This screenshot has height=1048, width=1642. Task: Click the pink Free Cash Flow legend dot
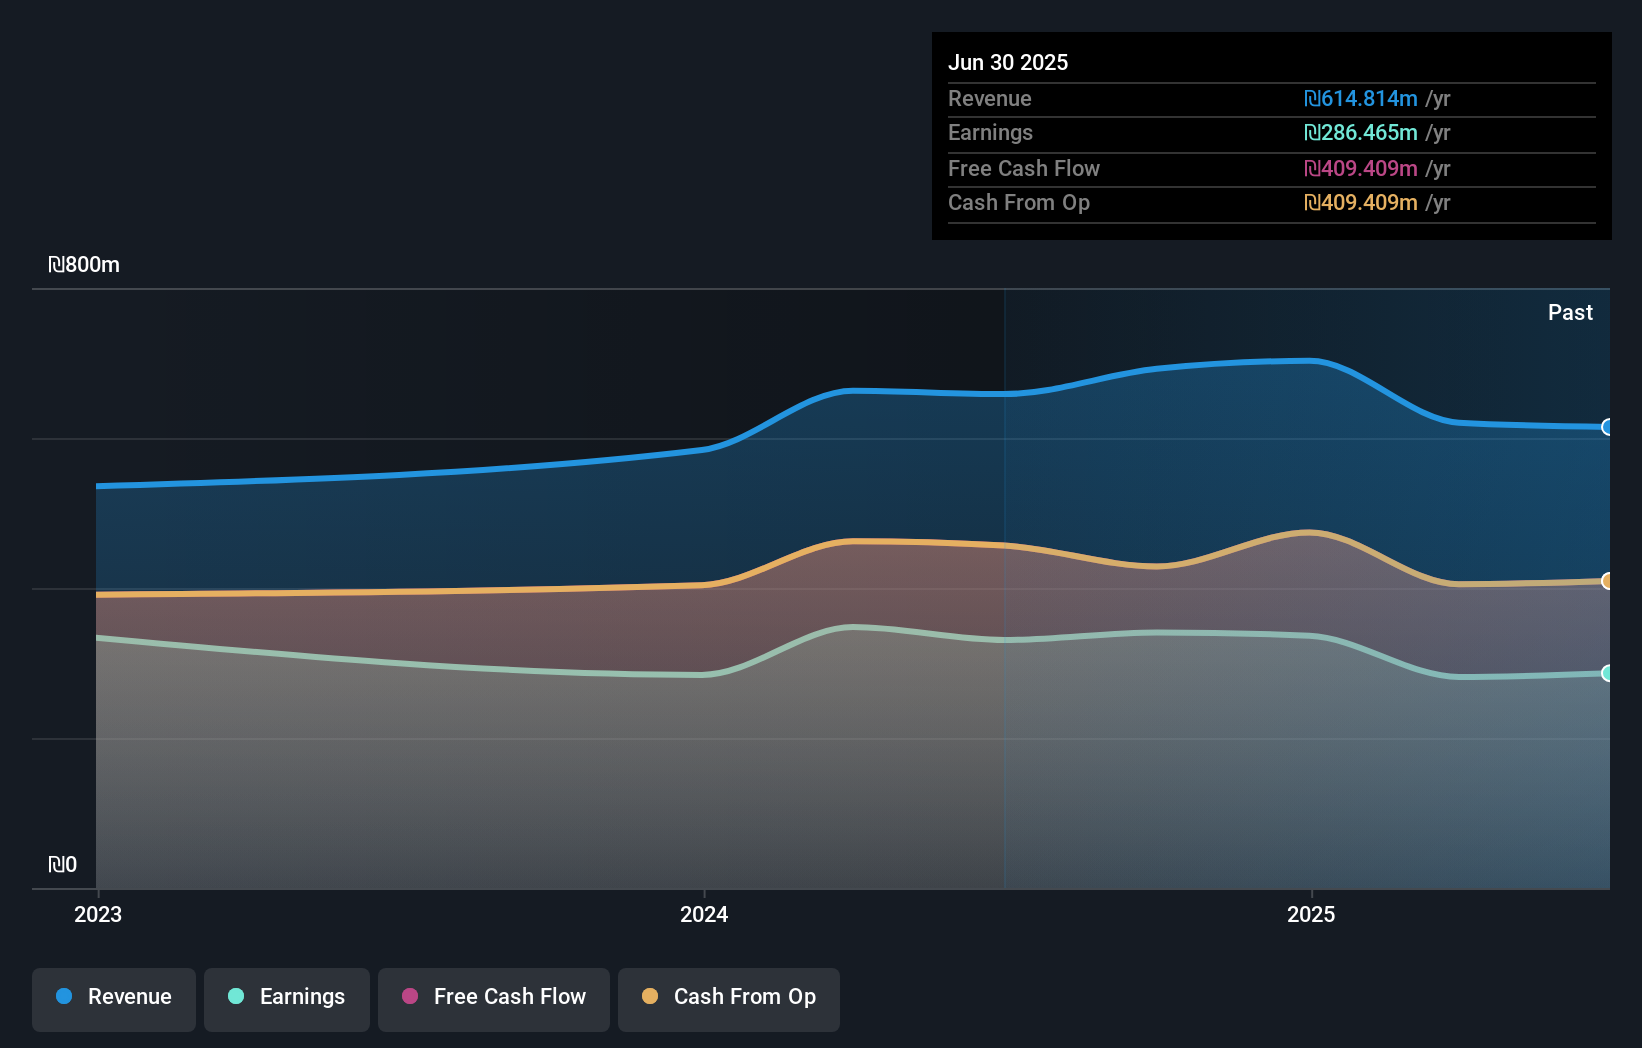click(408, 996)
